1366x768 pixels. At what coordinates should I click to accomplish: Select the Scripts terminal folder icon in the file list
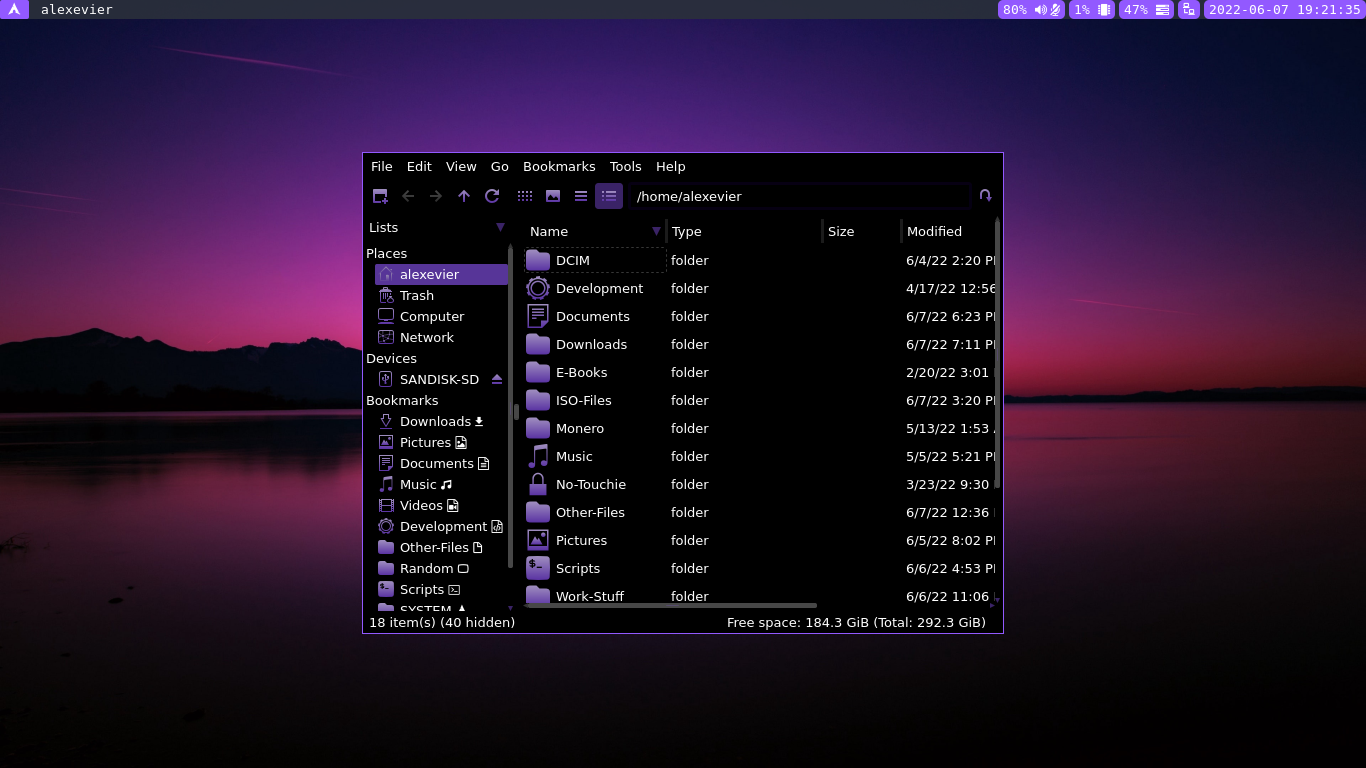coord(538,568)
